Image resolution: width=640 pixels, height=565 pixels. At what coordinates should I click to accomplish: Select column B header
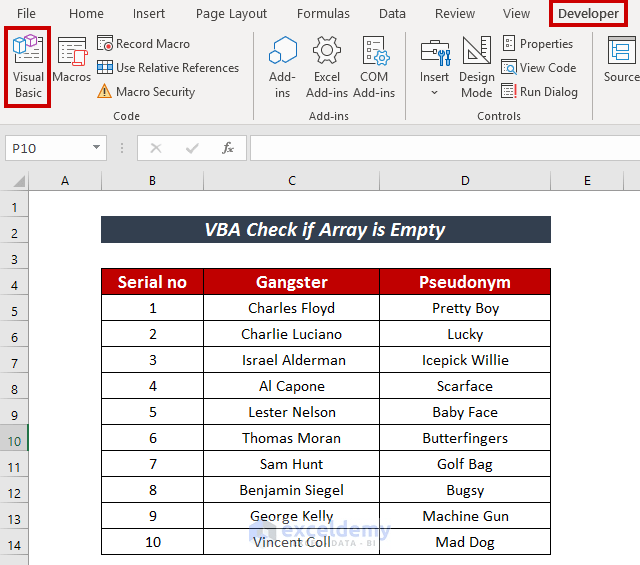pos(152,180)
